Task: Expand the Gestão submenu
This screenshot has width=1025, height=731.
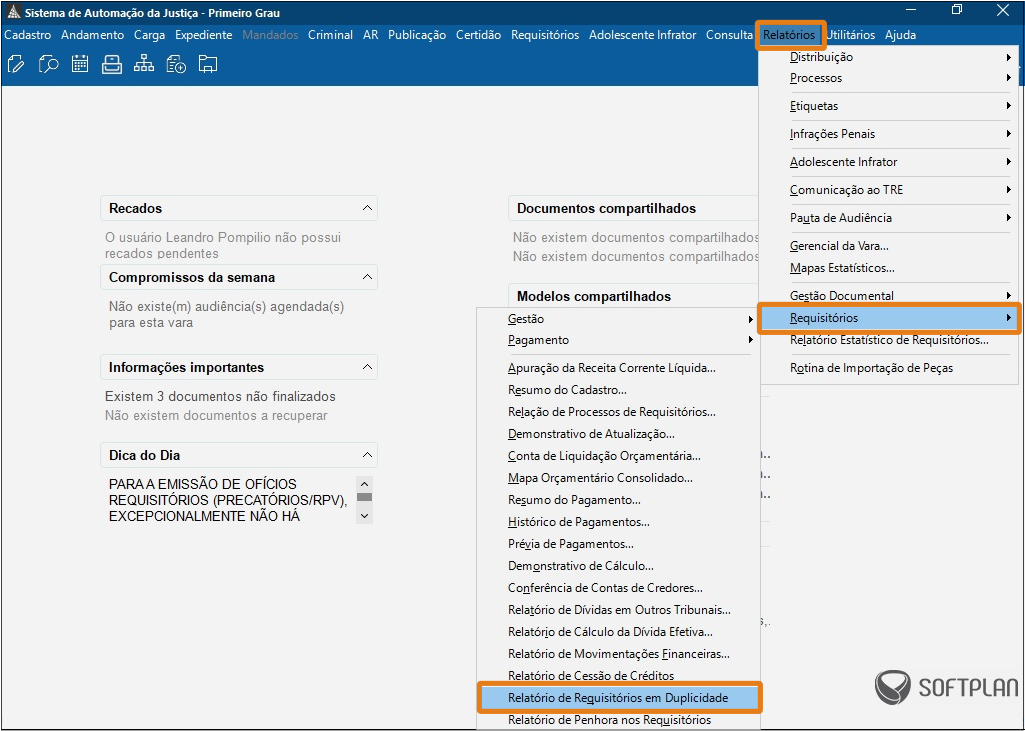Action: [x=618, y=319]
